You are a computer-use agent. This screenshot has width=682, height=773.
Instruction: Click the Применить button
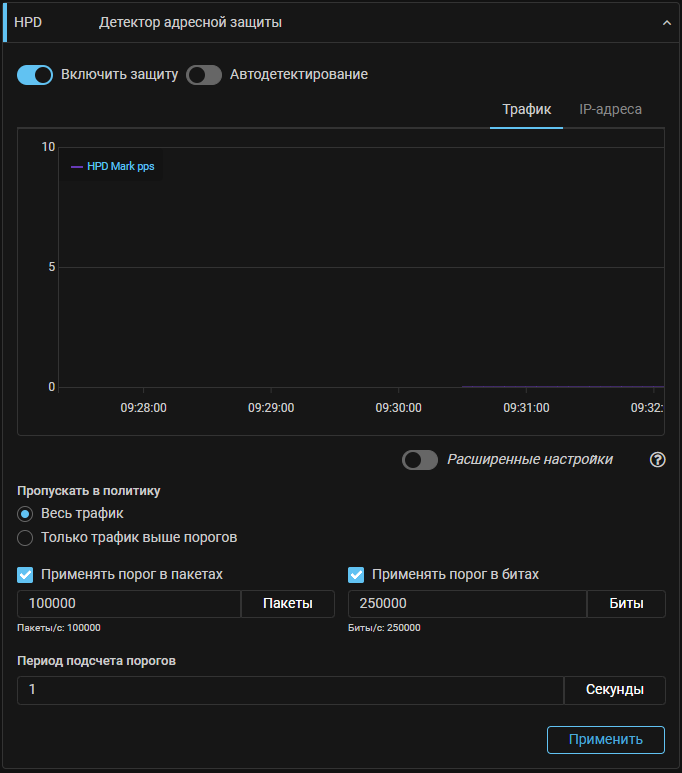click(x=605, y=740)
